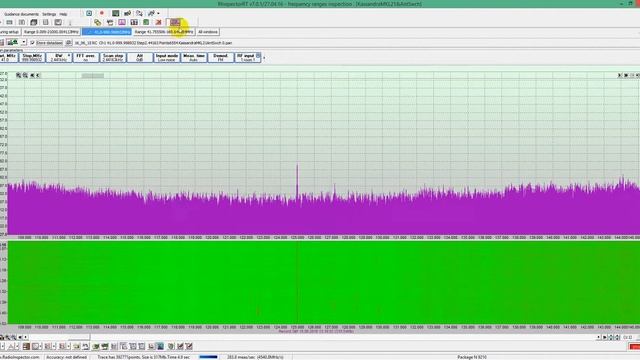640x360 pixels.
Task: Expand parameters with small arrow after RF input
Action: click(264, 58)
